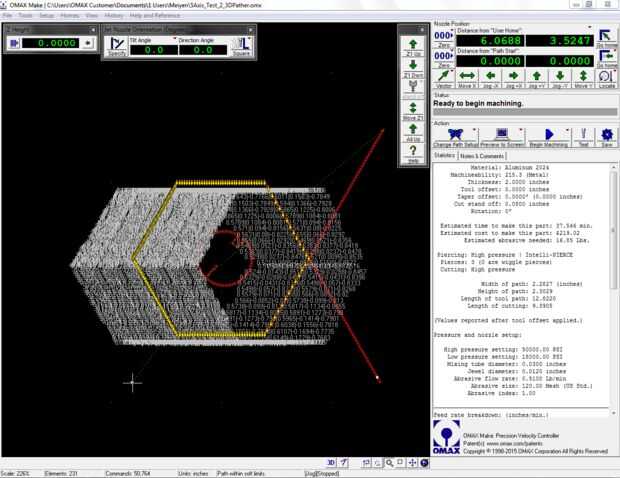Expand Change Path Setup options arrow
Viewport: 620px width, 478px height.
pyautogui.click(x=474, y=130)
